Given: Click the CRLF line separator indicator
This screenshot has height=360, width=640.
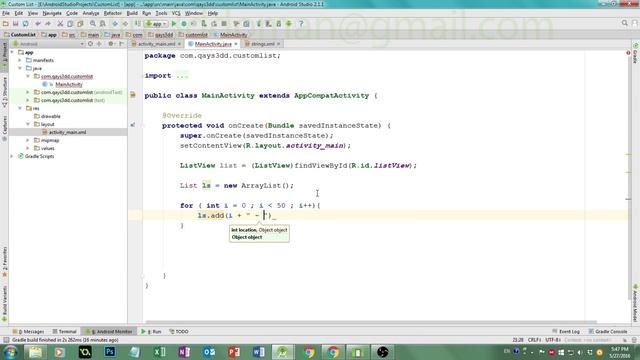Looking at the screenshot, I should tap(534, 340).
